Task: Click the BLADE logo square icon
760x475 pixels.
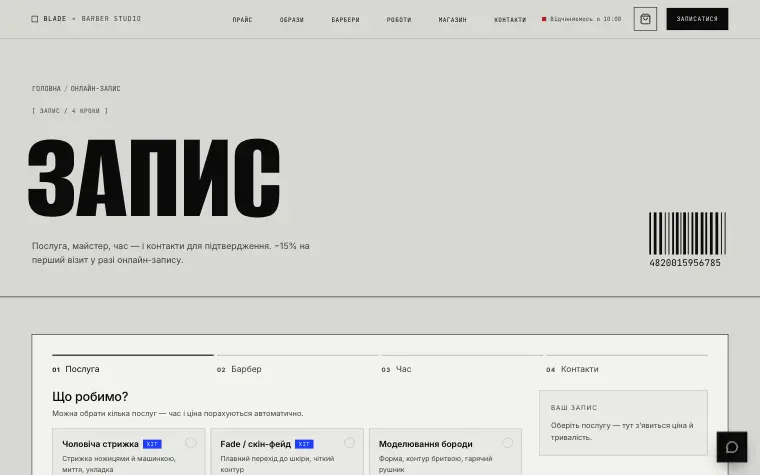Action: (34, 19)
